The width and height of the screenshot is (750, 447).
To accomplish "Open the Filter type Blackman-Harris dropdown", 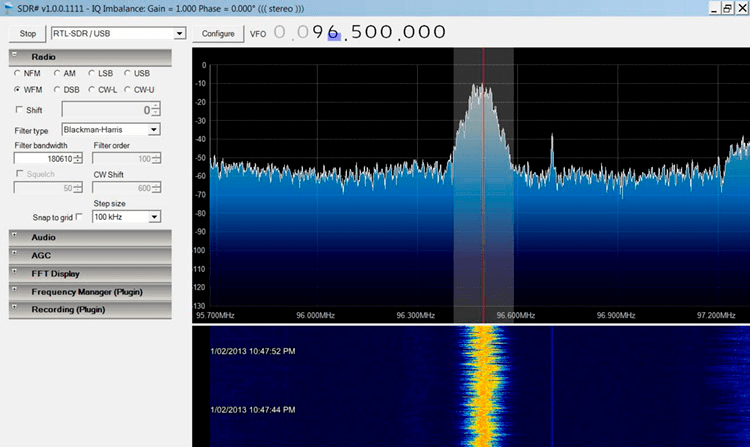I will pyautogui.click(x=154, y=130).
